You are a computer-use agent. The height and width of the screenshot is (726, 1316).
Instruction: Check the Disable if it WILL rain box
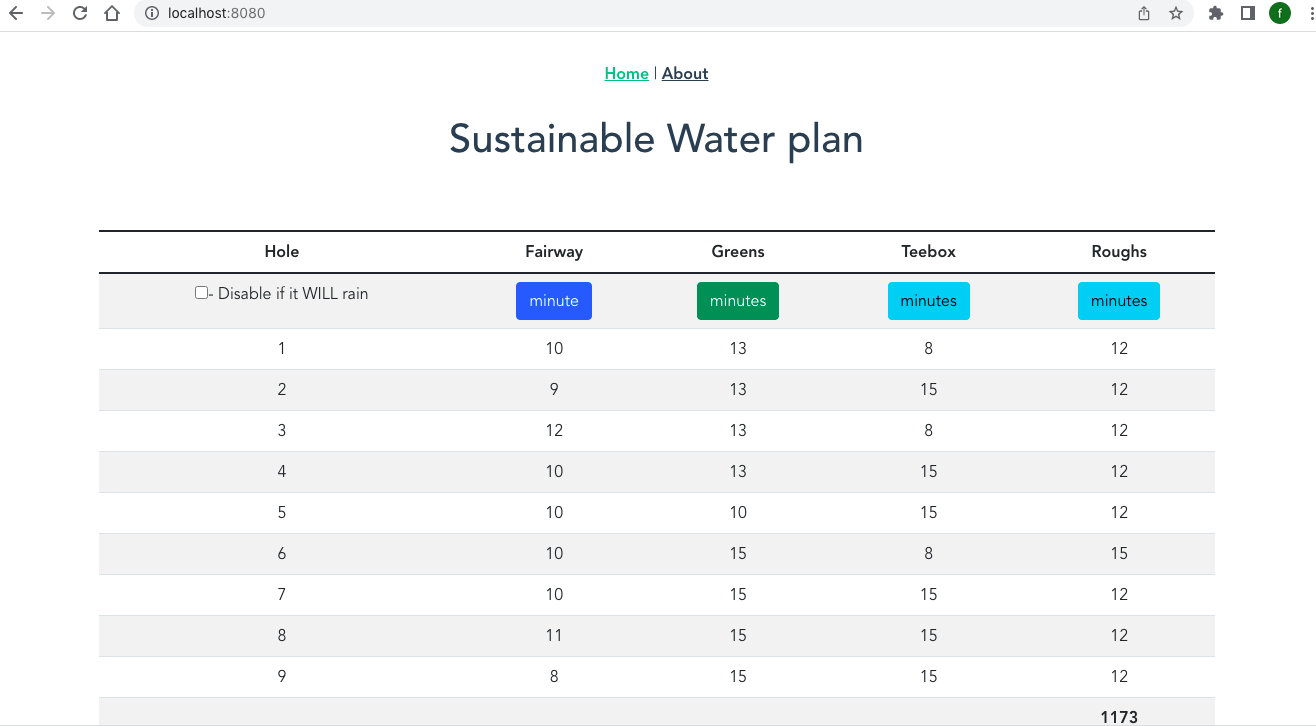(x=201, y=293)
